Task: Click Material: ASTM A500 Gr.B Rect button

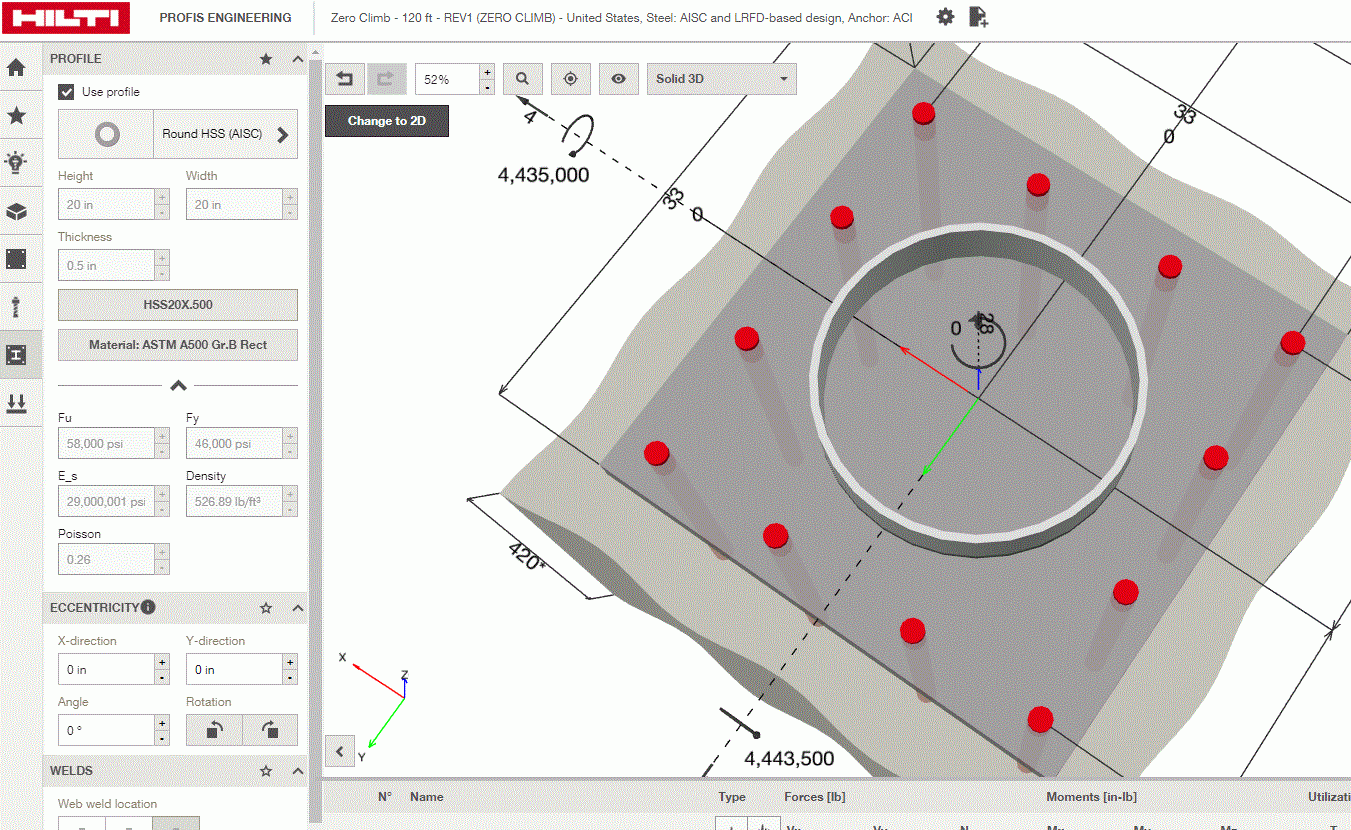Action: click(x=178, y=345)
